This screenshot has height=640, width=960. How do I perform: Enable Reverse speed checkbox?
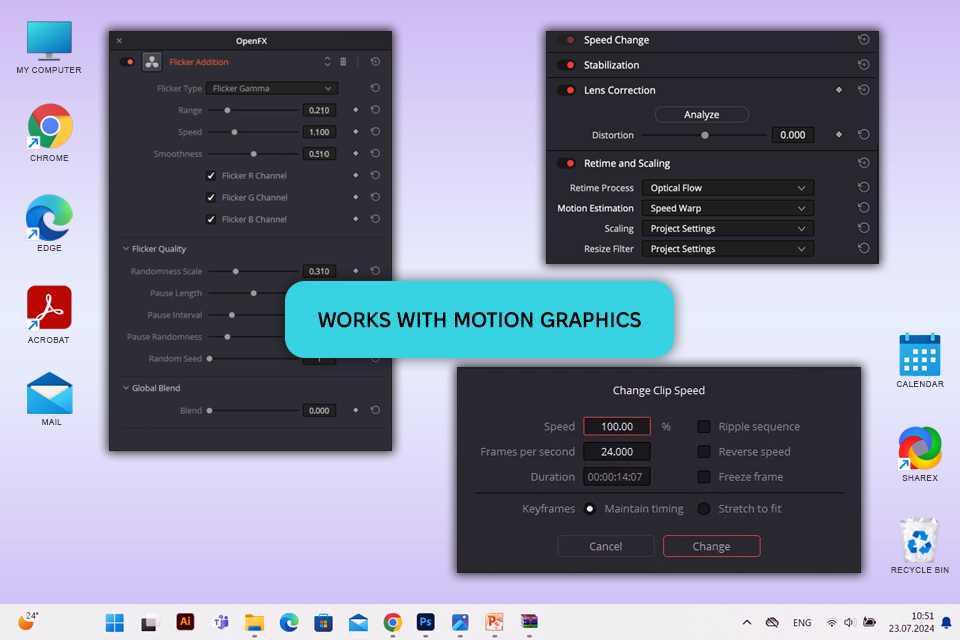click(x=704, y=451)
